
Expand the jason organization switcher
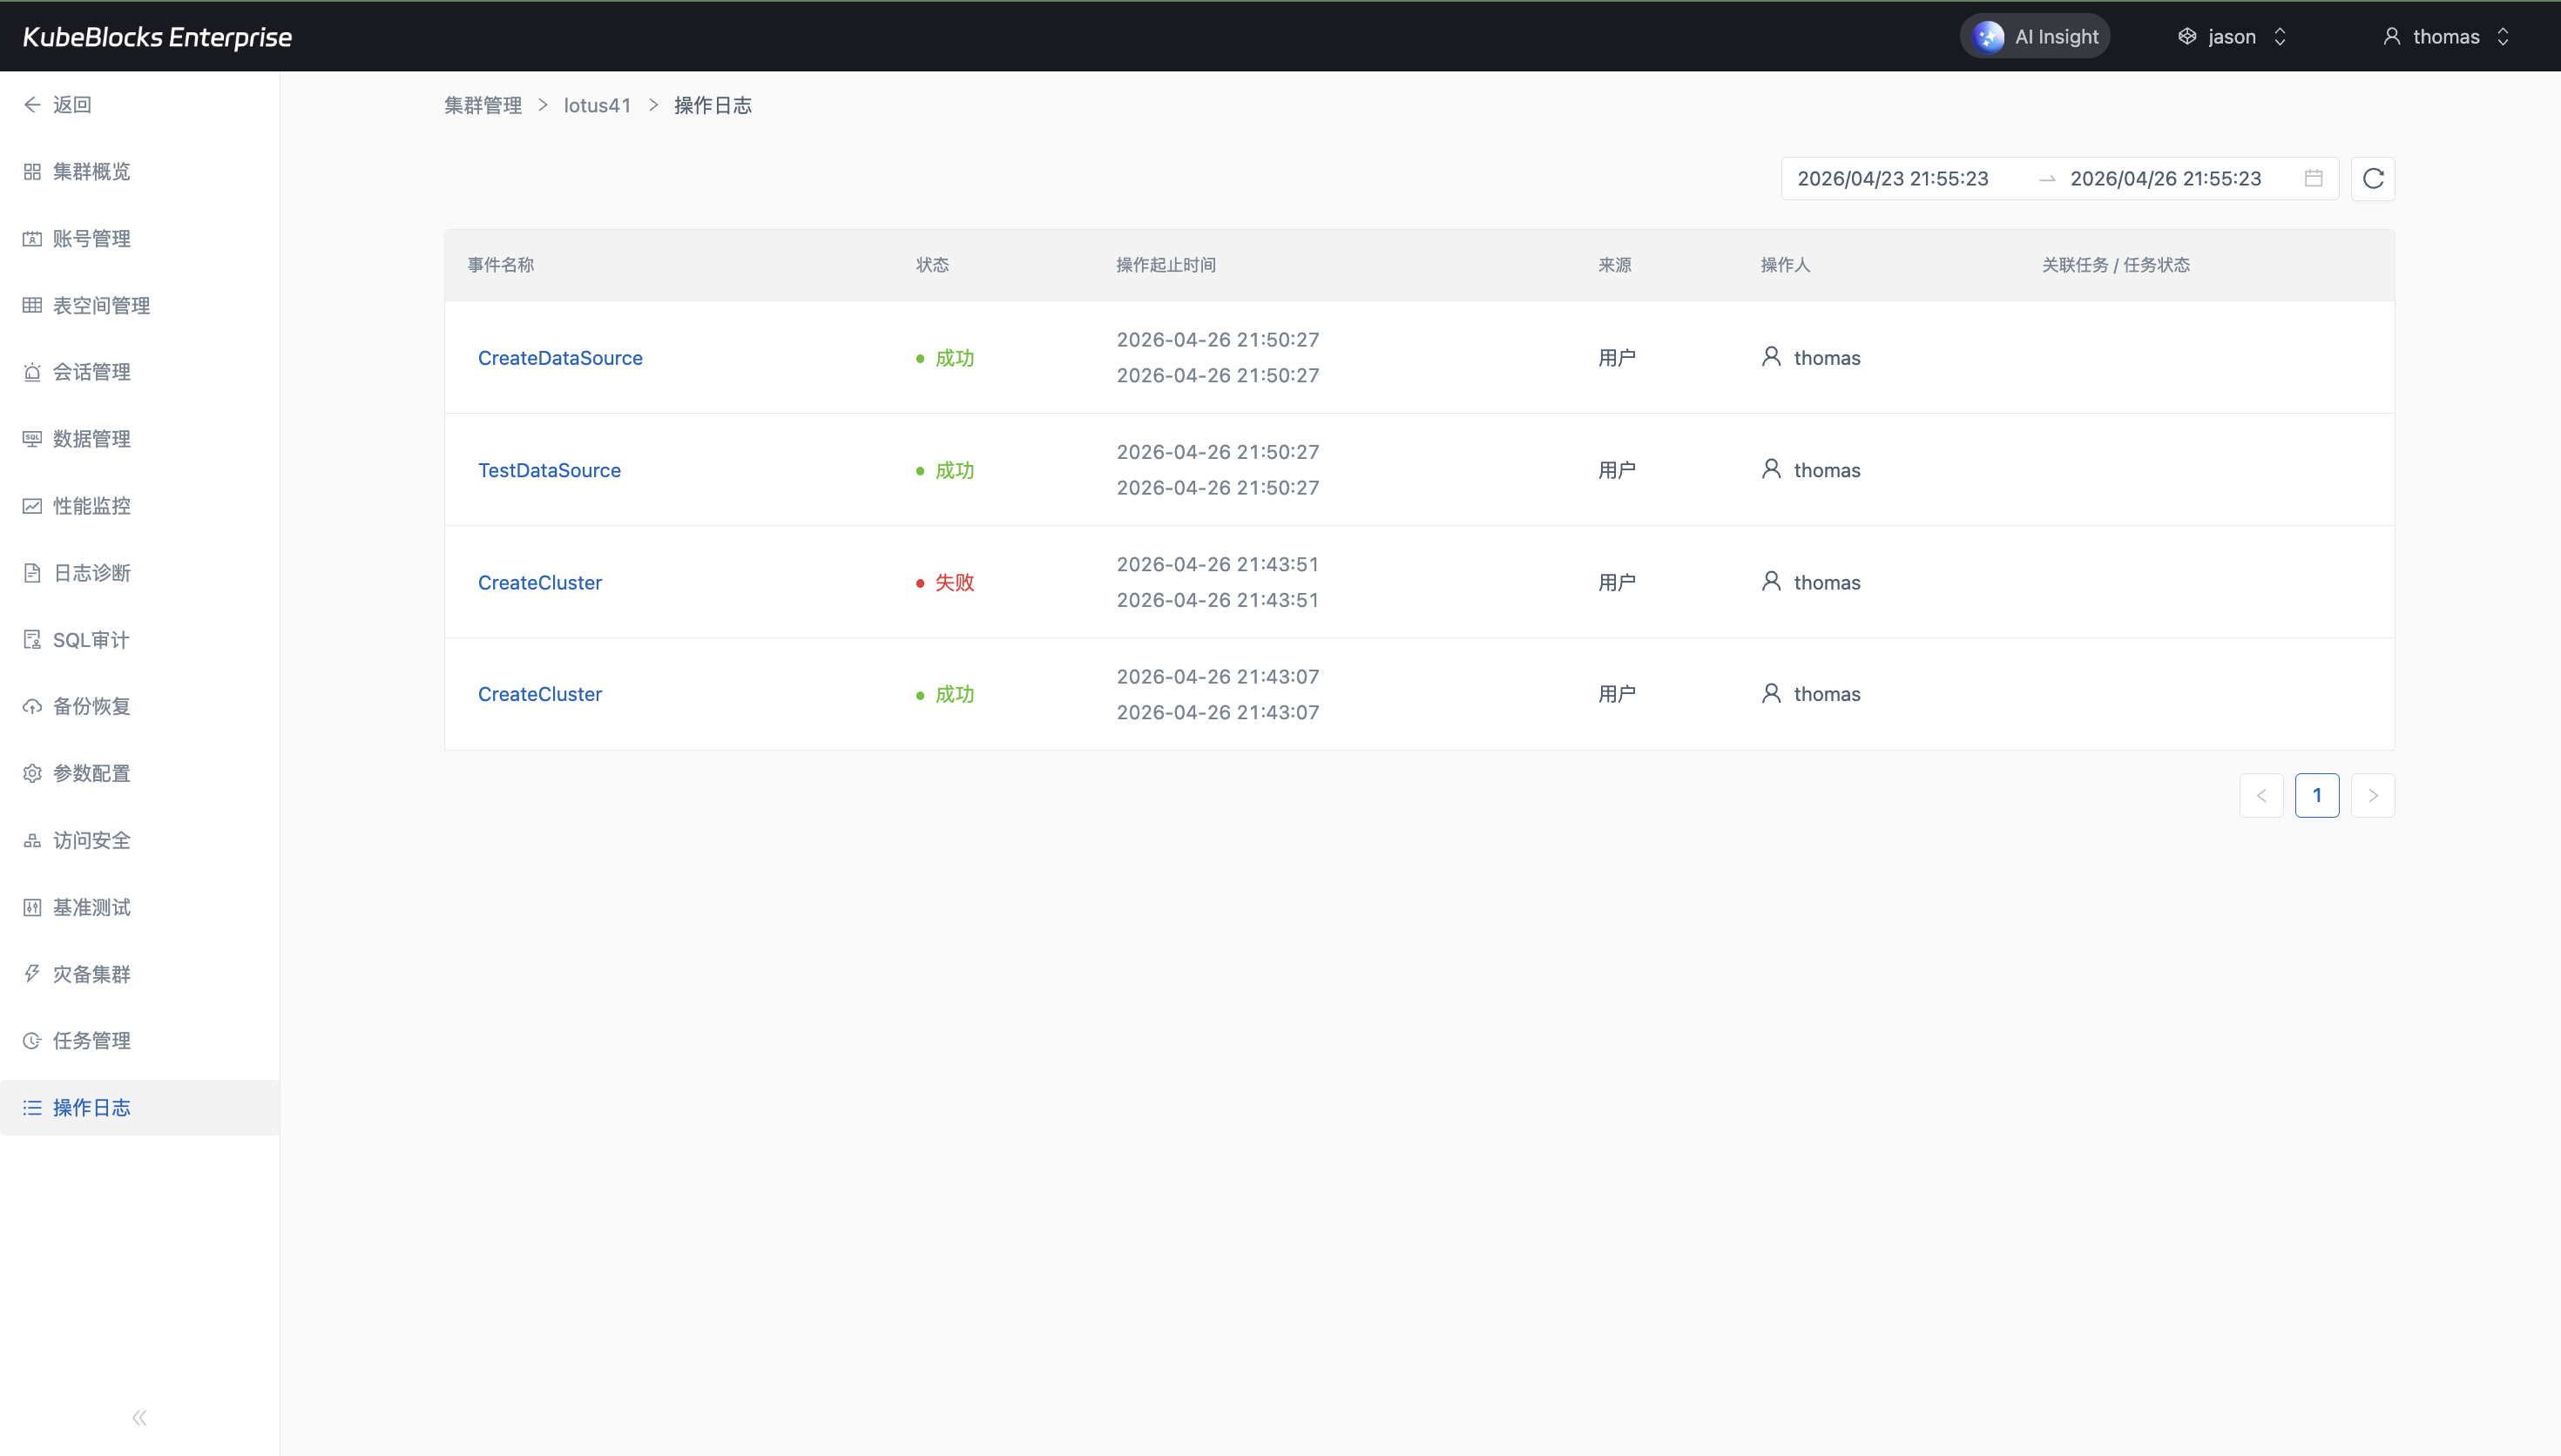tap(2232, 37)
